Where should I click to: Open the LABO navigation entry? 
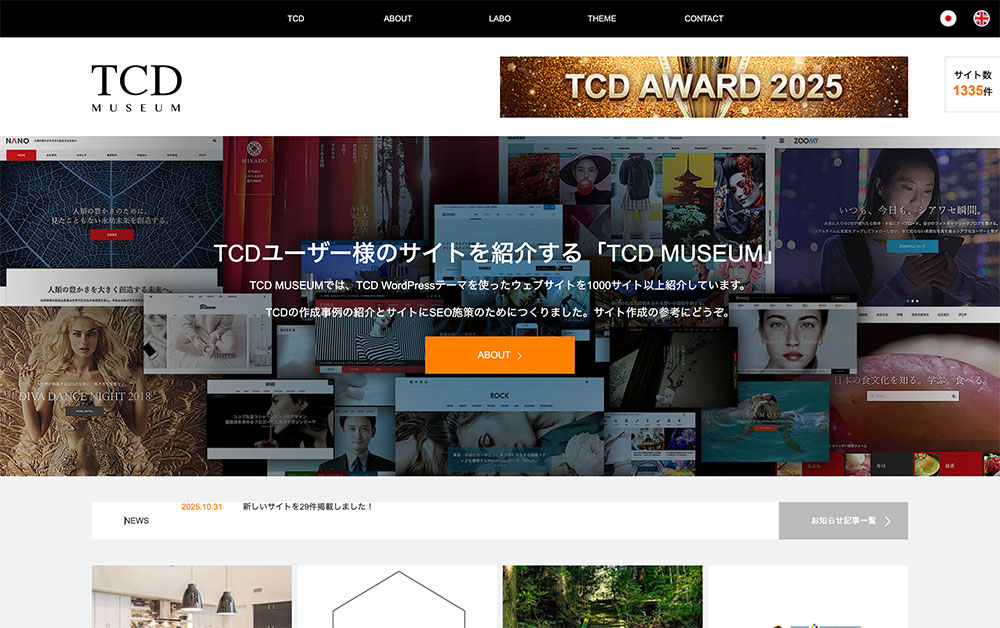[x=499, y=18]
